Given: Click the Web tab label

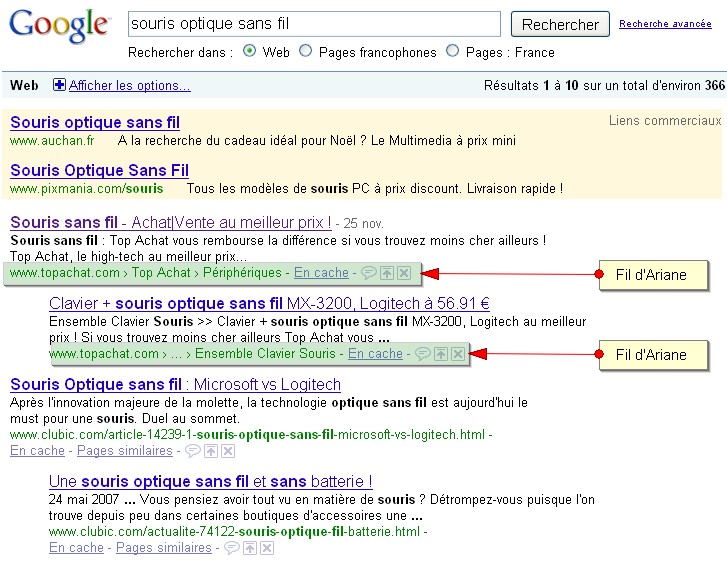Looking at the screenshot, I should (24, 85).
